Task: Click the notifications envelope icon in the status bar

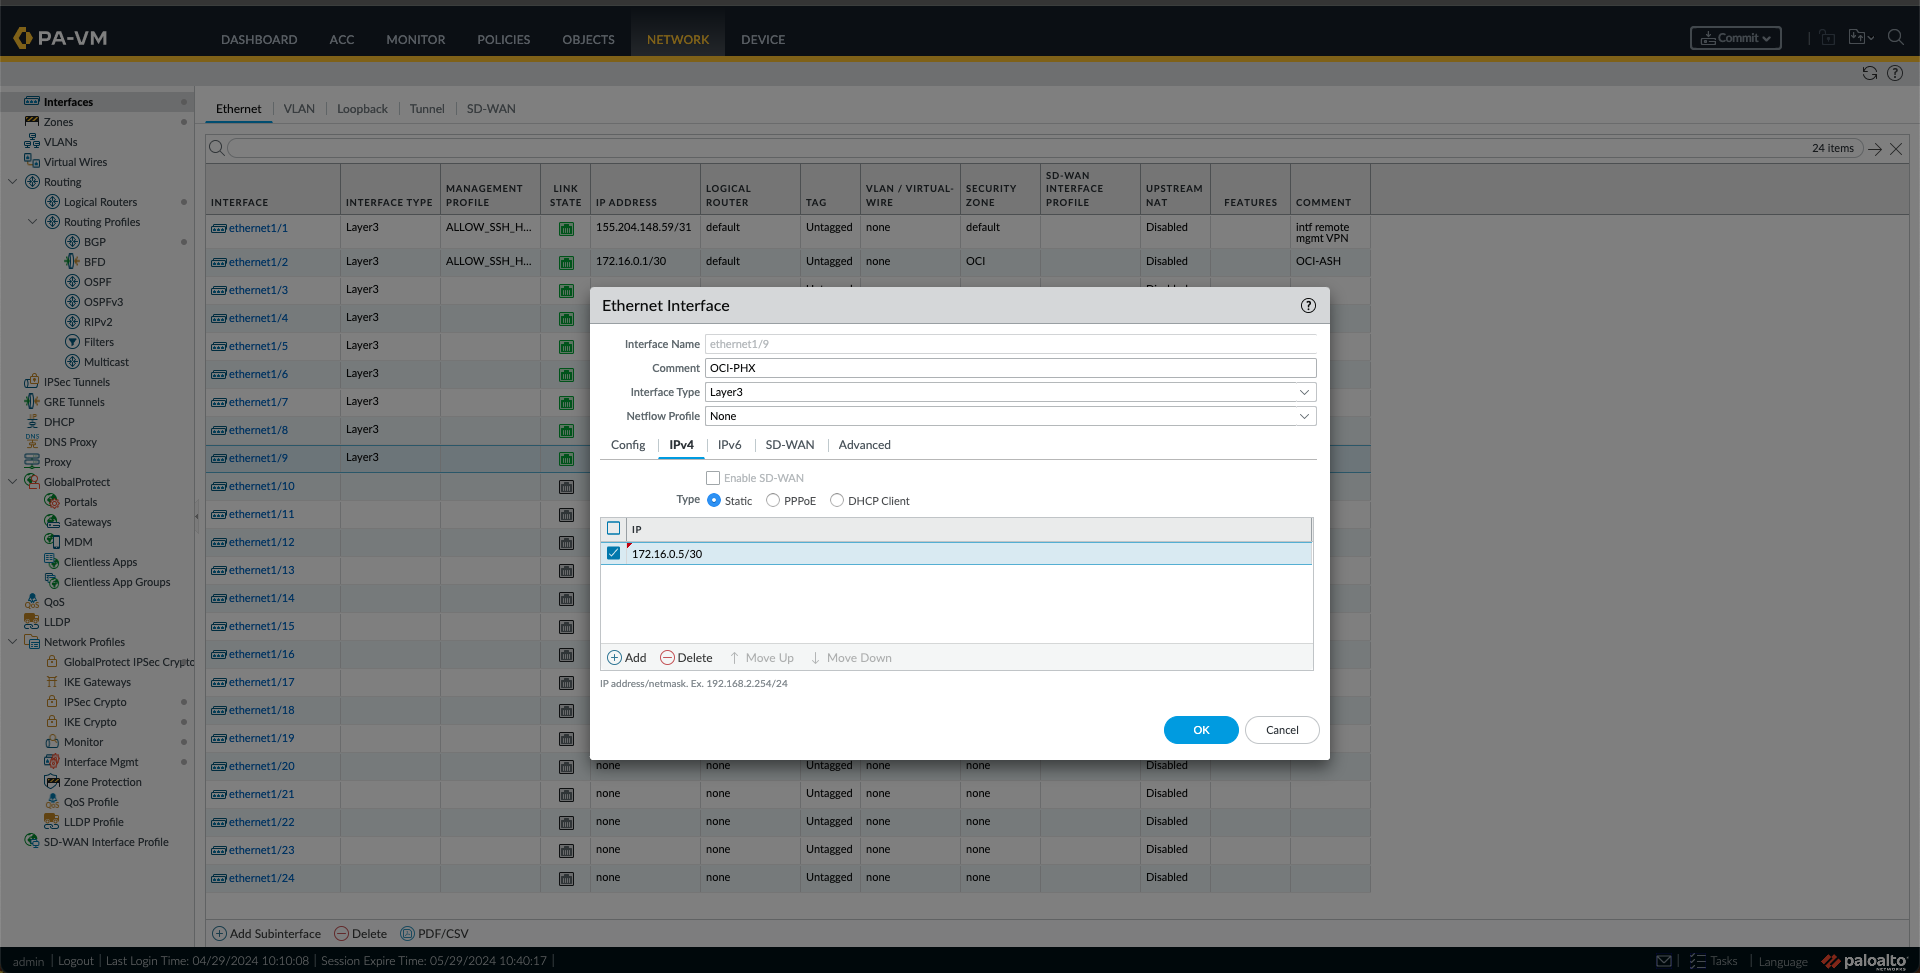Action: tap(1663, 960)
